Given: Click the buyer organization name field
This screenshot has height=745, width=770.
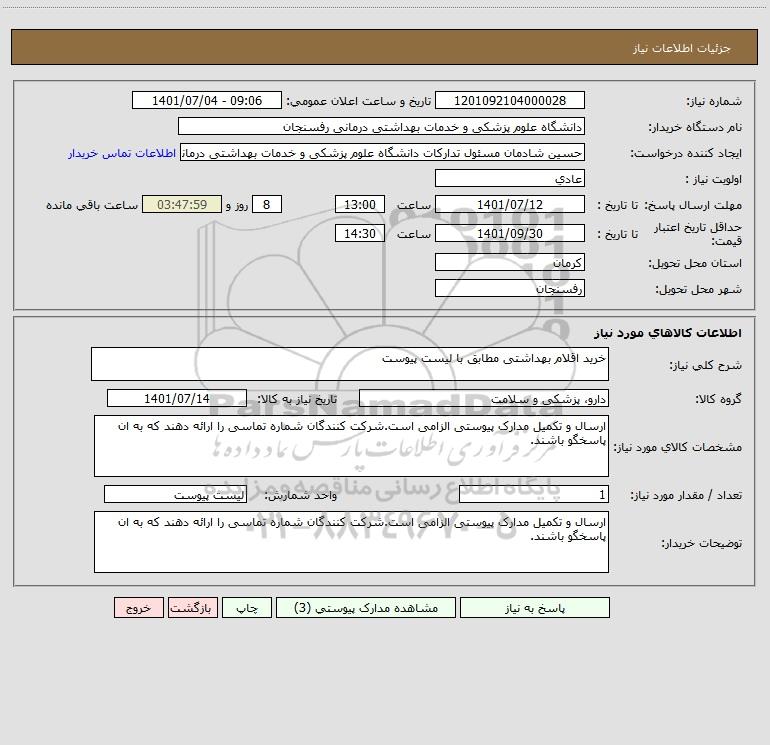Looking at the screenshot, I should point(381,126).
